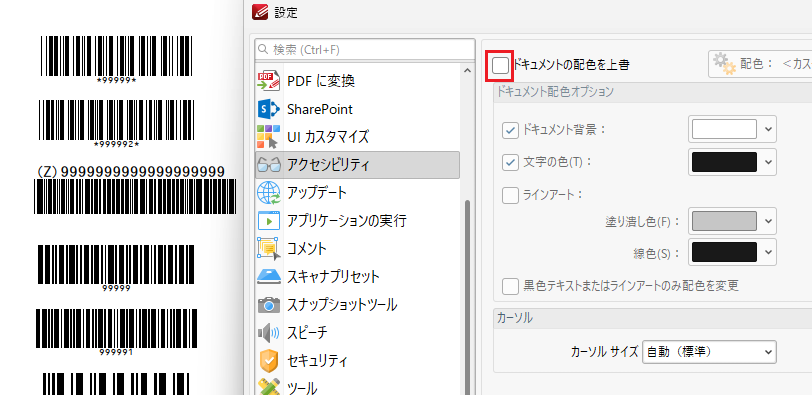Open the カーソル サイズ combo box
Screen dimensions: 812x395
pyautogui.click(x=709, y=352)
